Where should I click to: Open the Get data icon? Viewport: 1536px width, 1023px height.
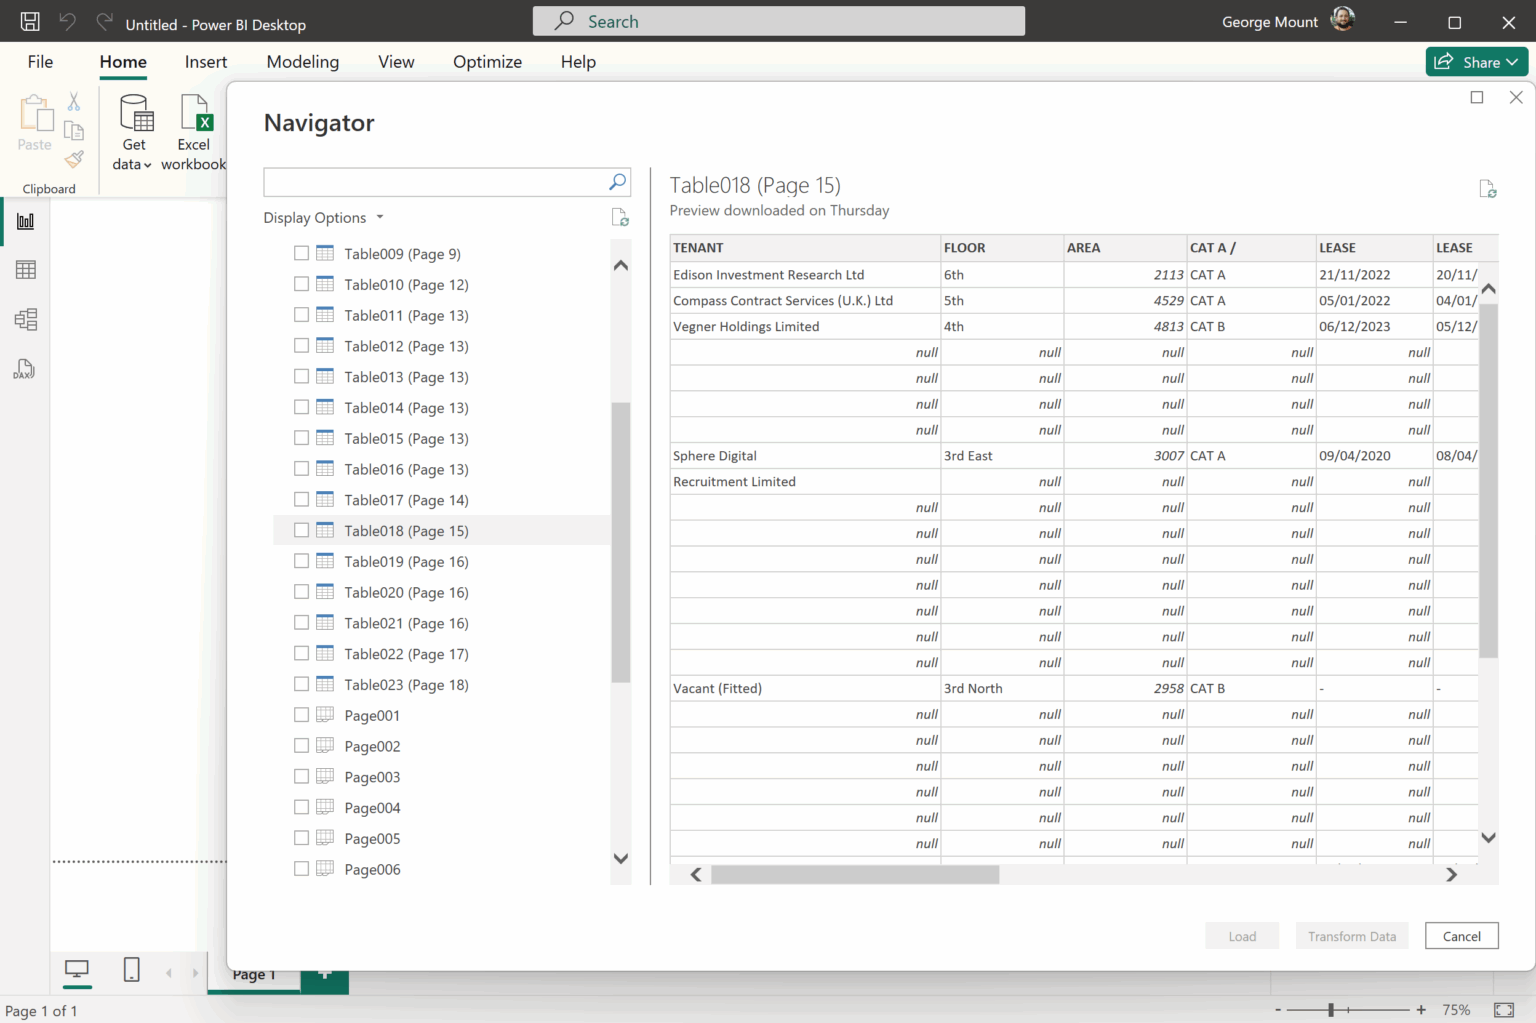coord(135,114)
